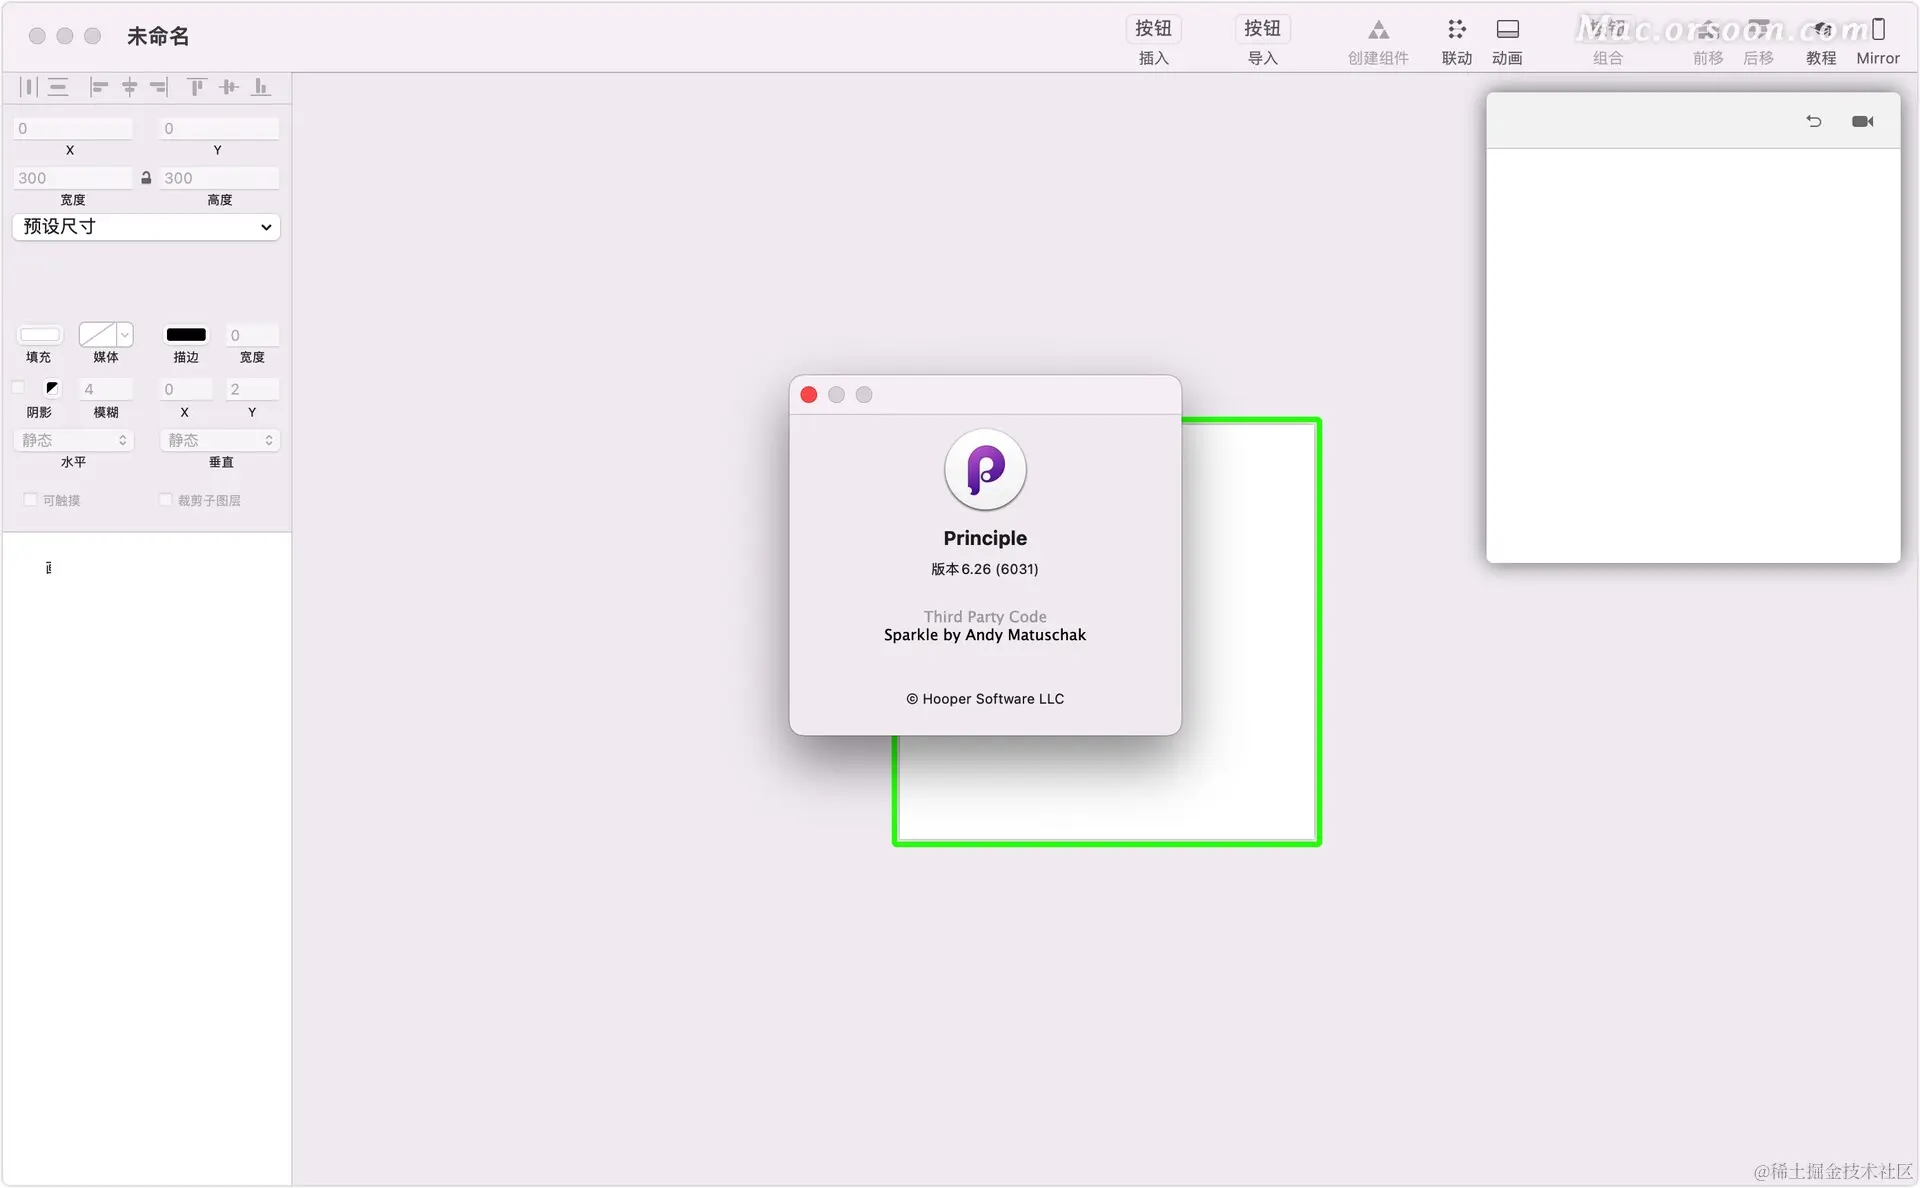This screenshot has width=1920, height=1188.
Task: Click the align bottom edges icon
Action: [261, 88]
